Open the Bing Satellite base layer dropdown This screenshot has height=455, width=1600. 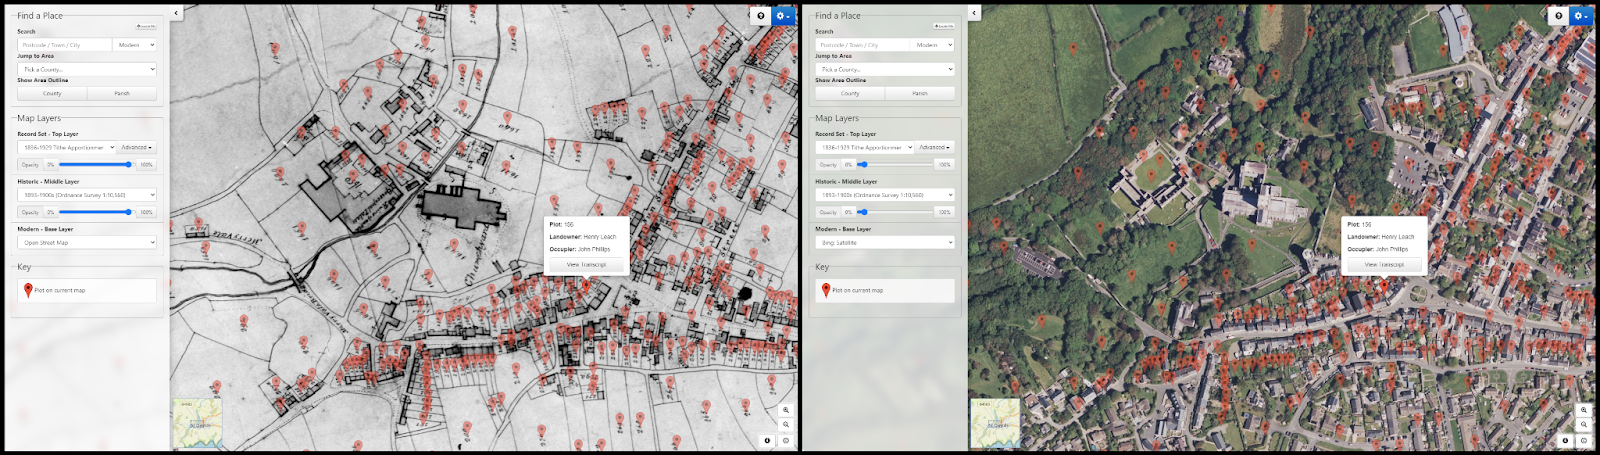click(885, 242)
